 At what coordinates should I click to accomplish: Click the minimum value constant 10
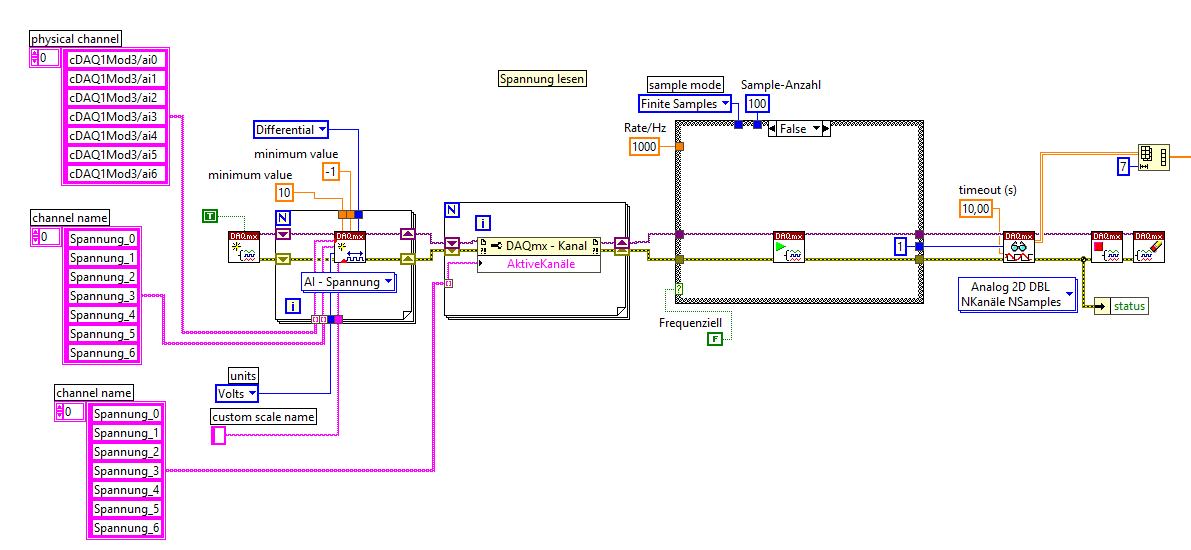(x=283, y=192)
